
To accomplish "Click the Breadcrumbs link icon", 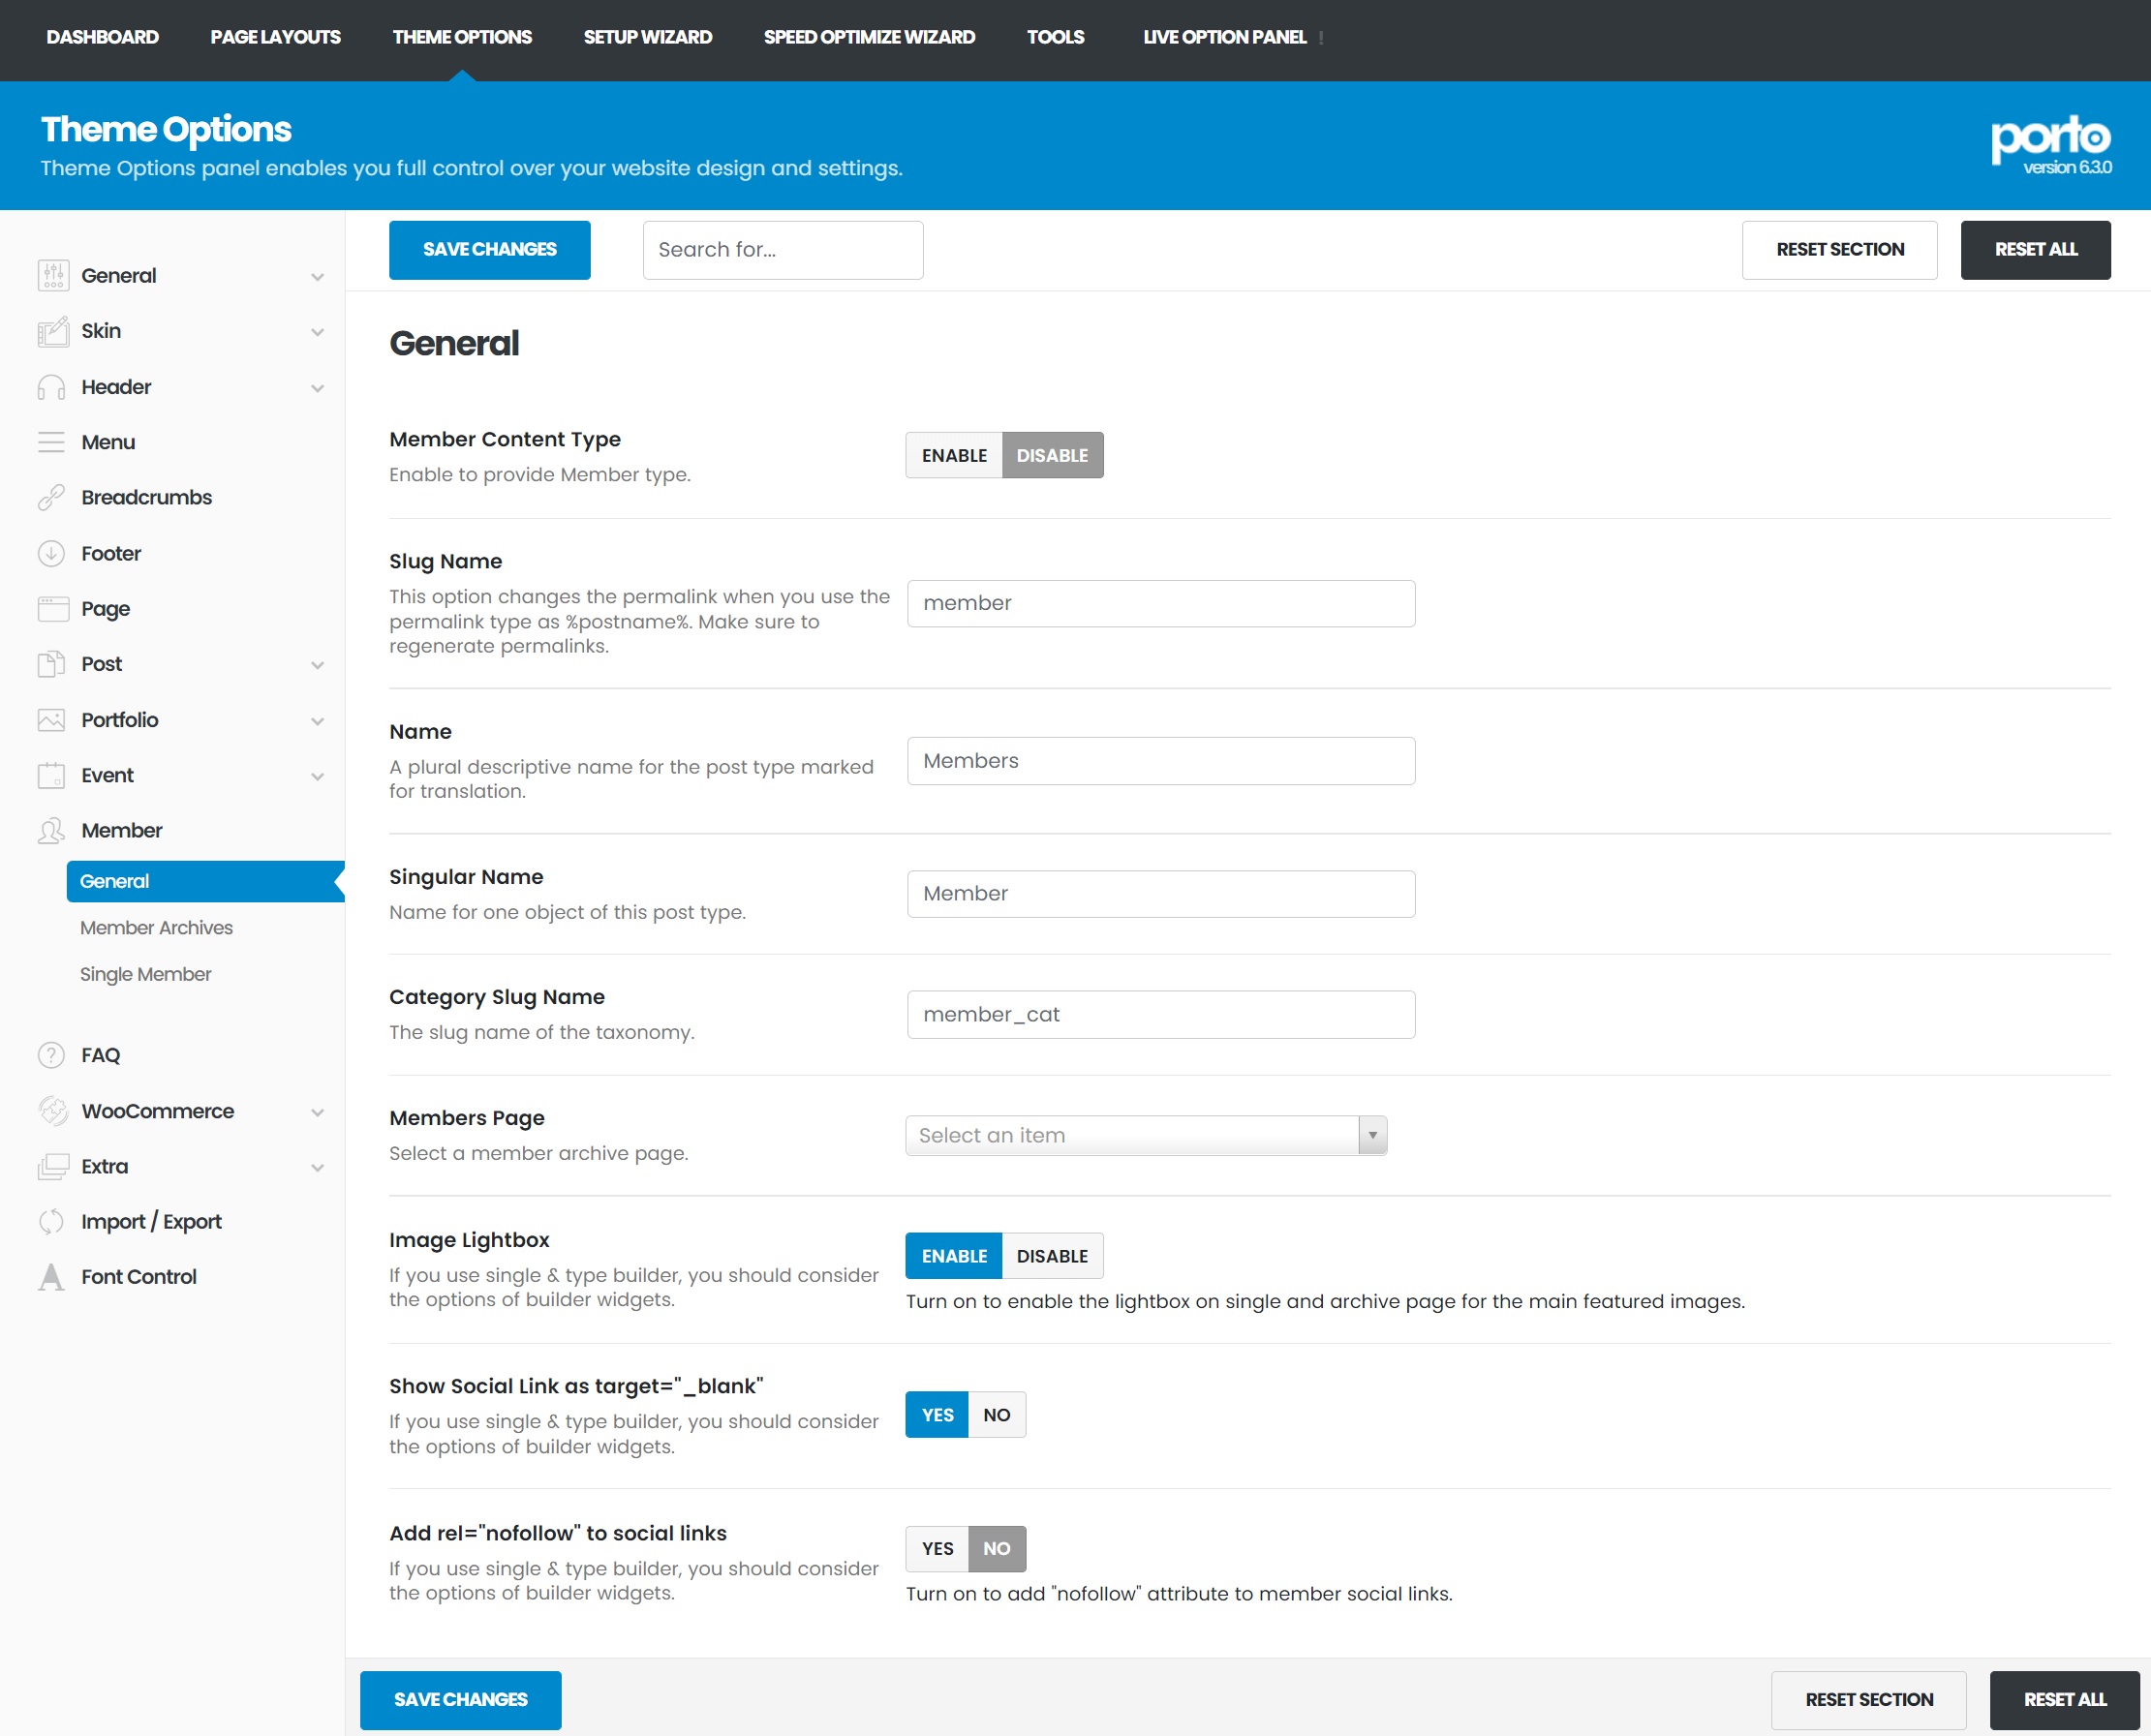I will (x=52, y=497).
